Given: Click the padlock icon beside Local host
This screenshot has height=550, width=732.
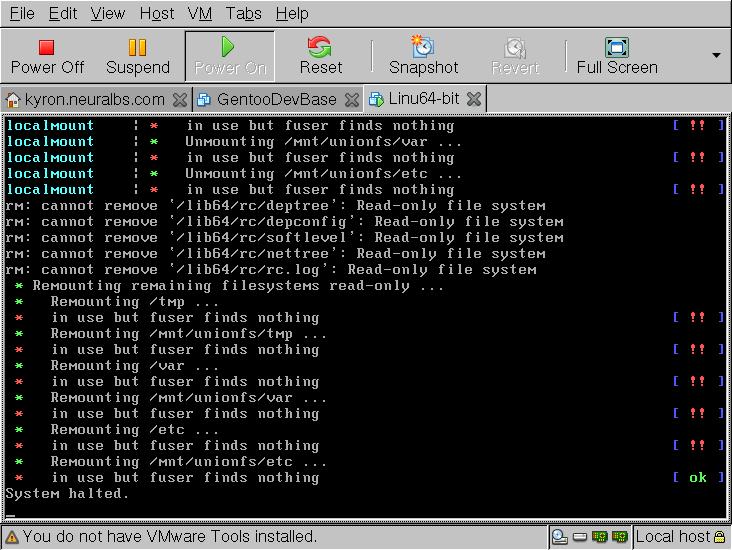Looking at the screenshot, I should pos(721,537).
